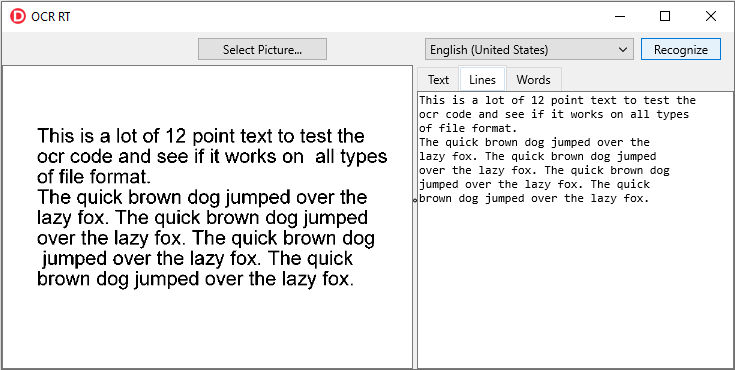The image size is (735, 370).
Task: Maximize the OCR RT window
Action: coord(665,16)
